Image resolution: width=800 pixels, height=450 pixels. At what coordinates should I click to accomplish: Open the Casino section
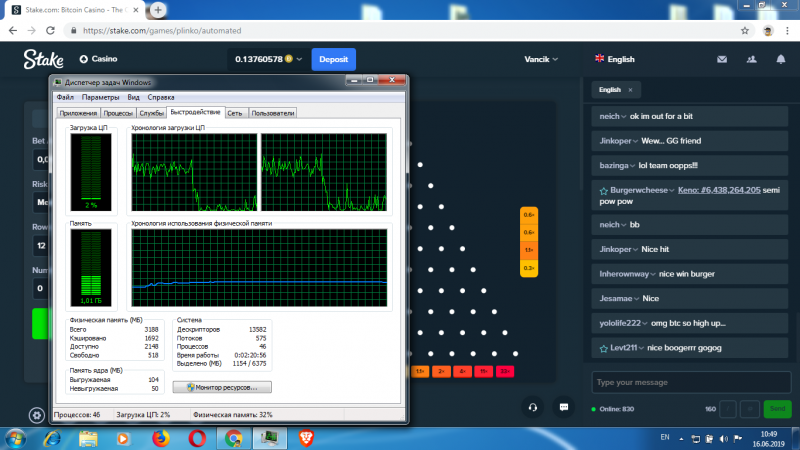click(x=98, y=59)
